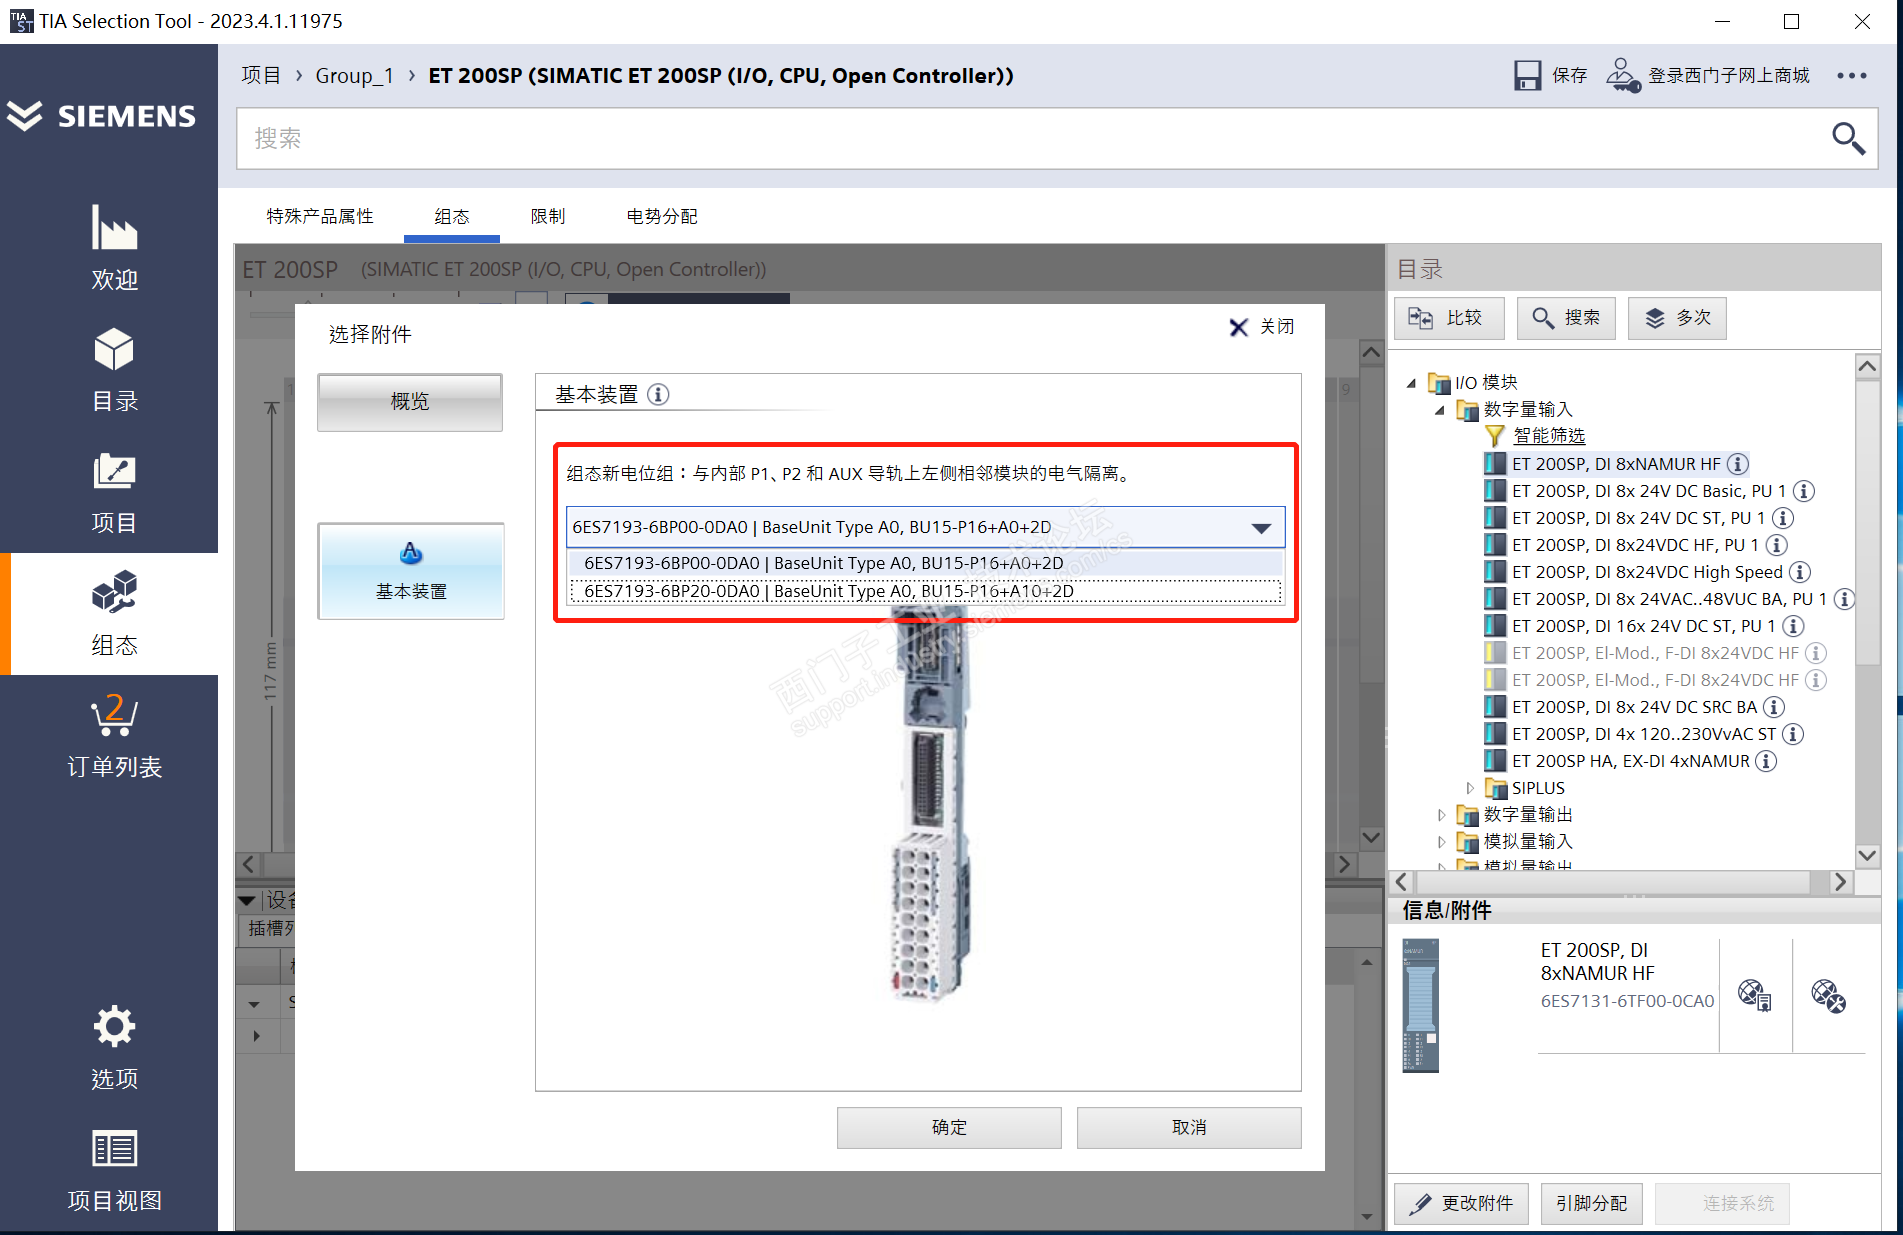Open the 目录 catalog section in sidebar

click(x=114, y=370)
